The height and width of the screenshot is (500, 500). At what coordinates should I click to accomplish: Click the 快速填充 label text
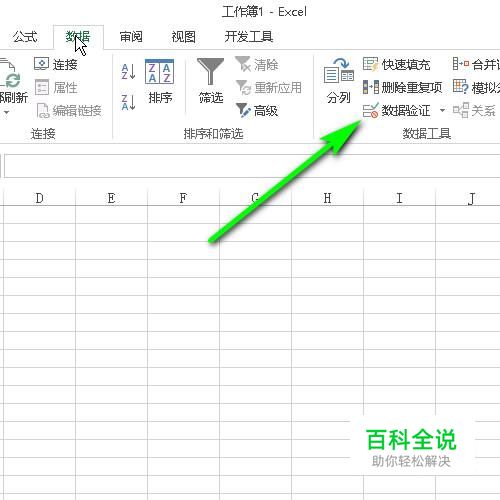pos(406,64)
